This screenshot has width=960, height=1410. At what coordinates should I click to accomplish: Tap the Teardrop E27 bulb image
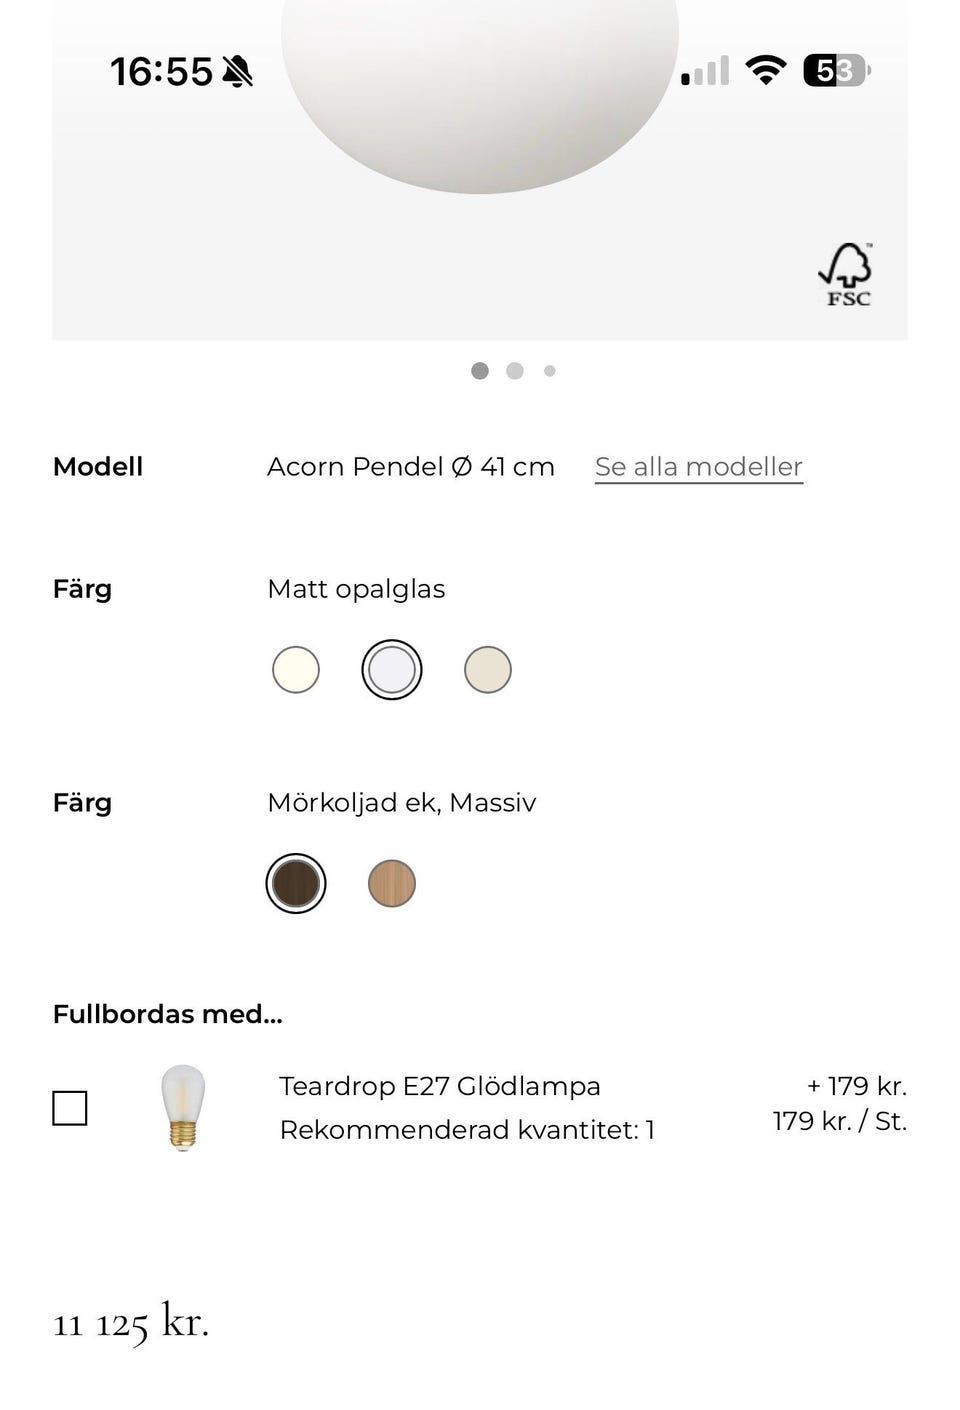click(x=183, y=1108)
